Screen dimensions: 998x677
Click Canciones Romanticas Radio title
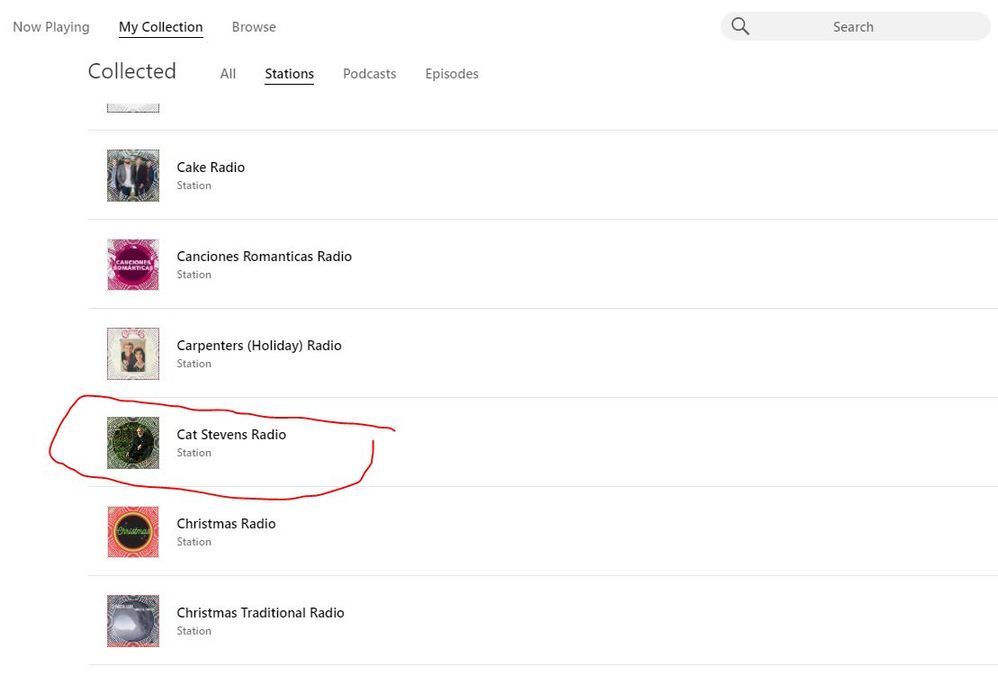(x=264, y=256)
